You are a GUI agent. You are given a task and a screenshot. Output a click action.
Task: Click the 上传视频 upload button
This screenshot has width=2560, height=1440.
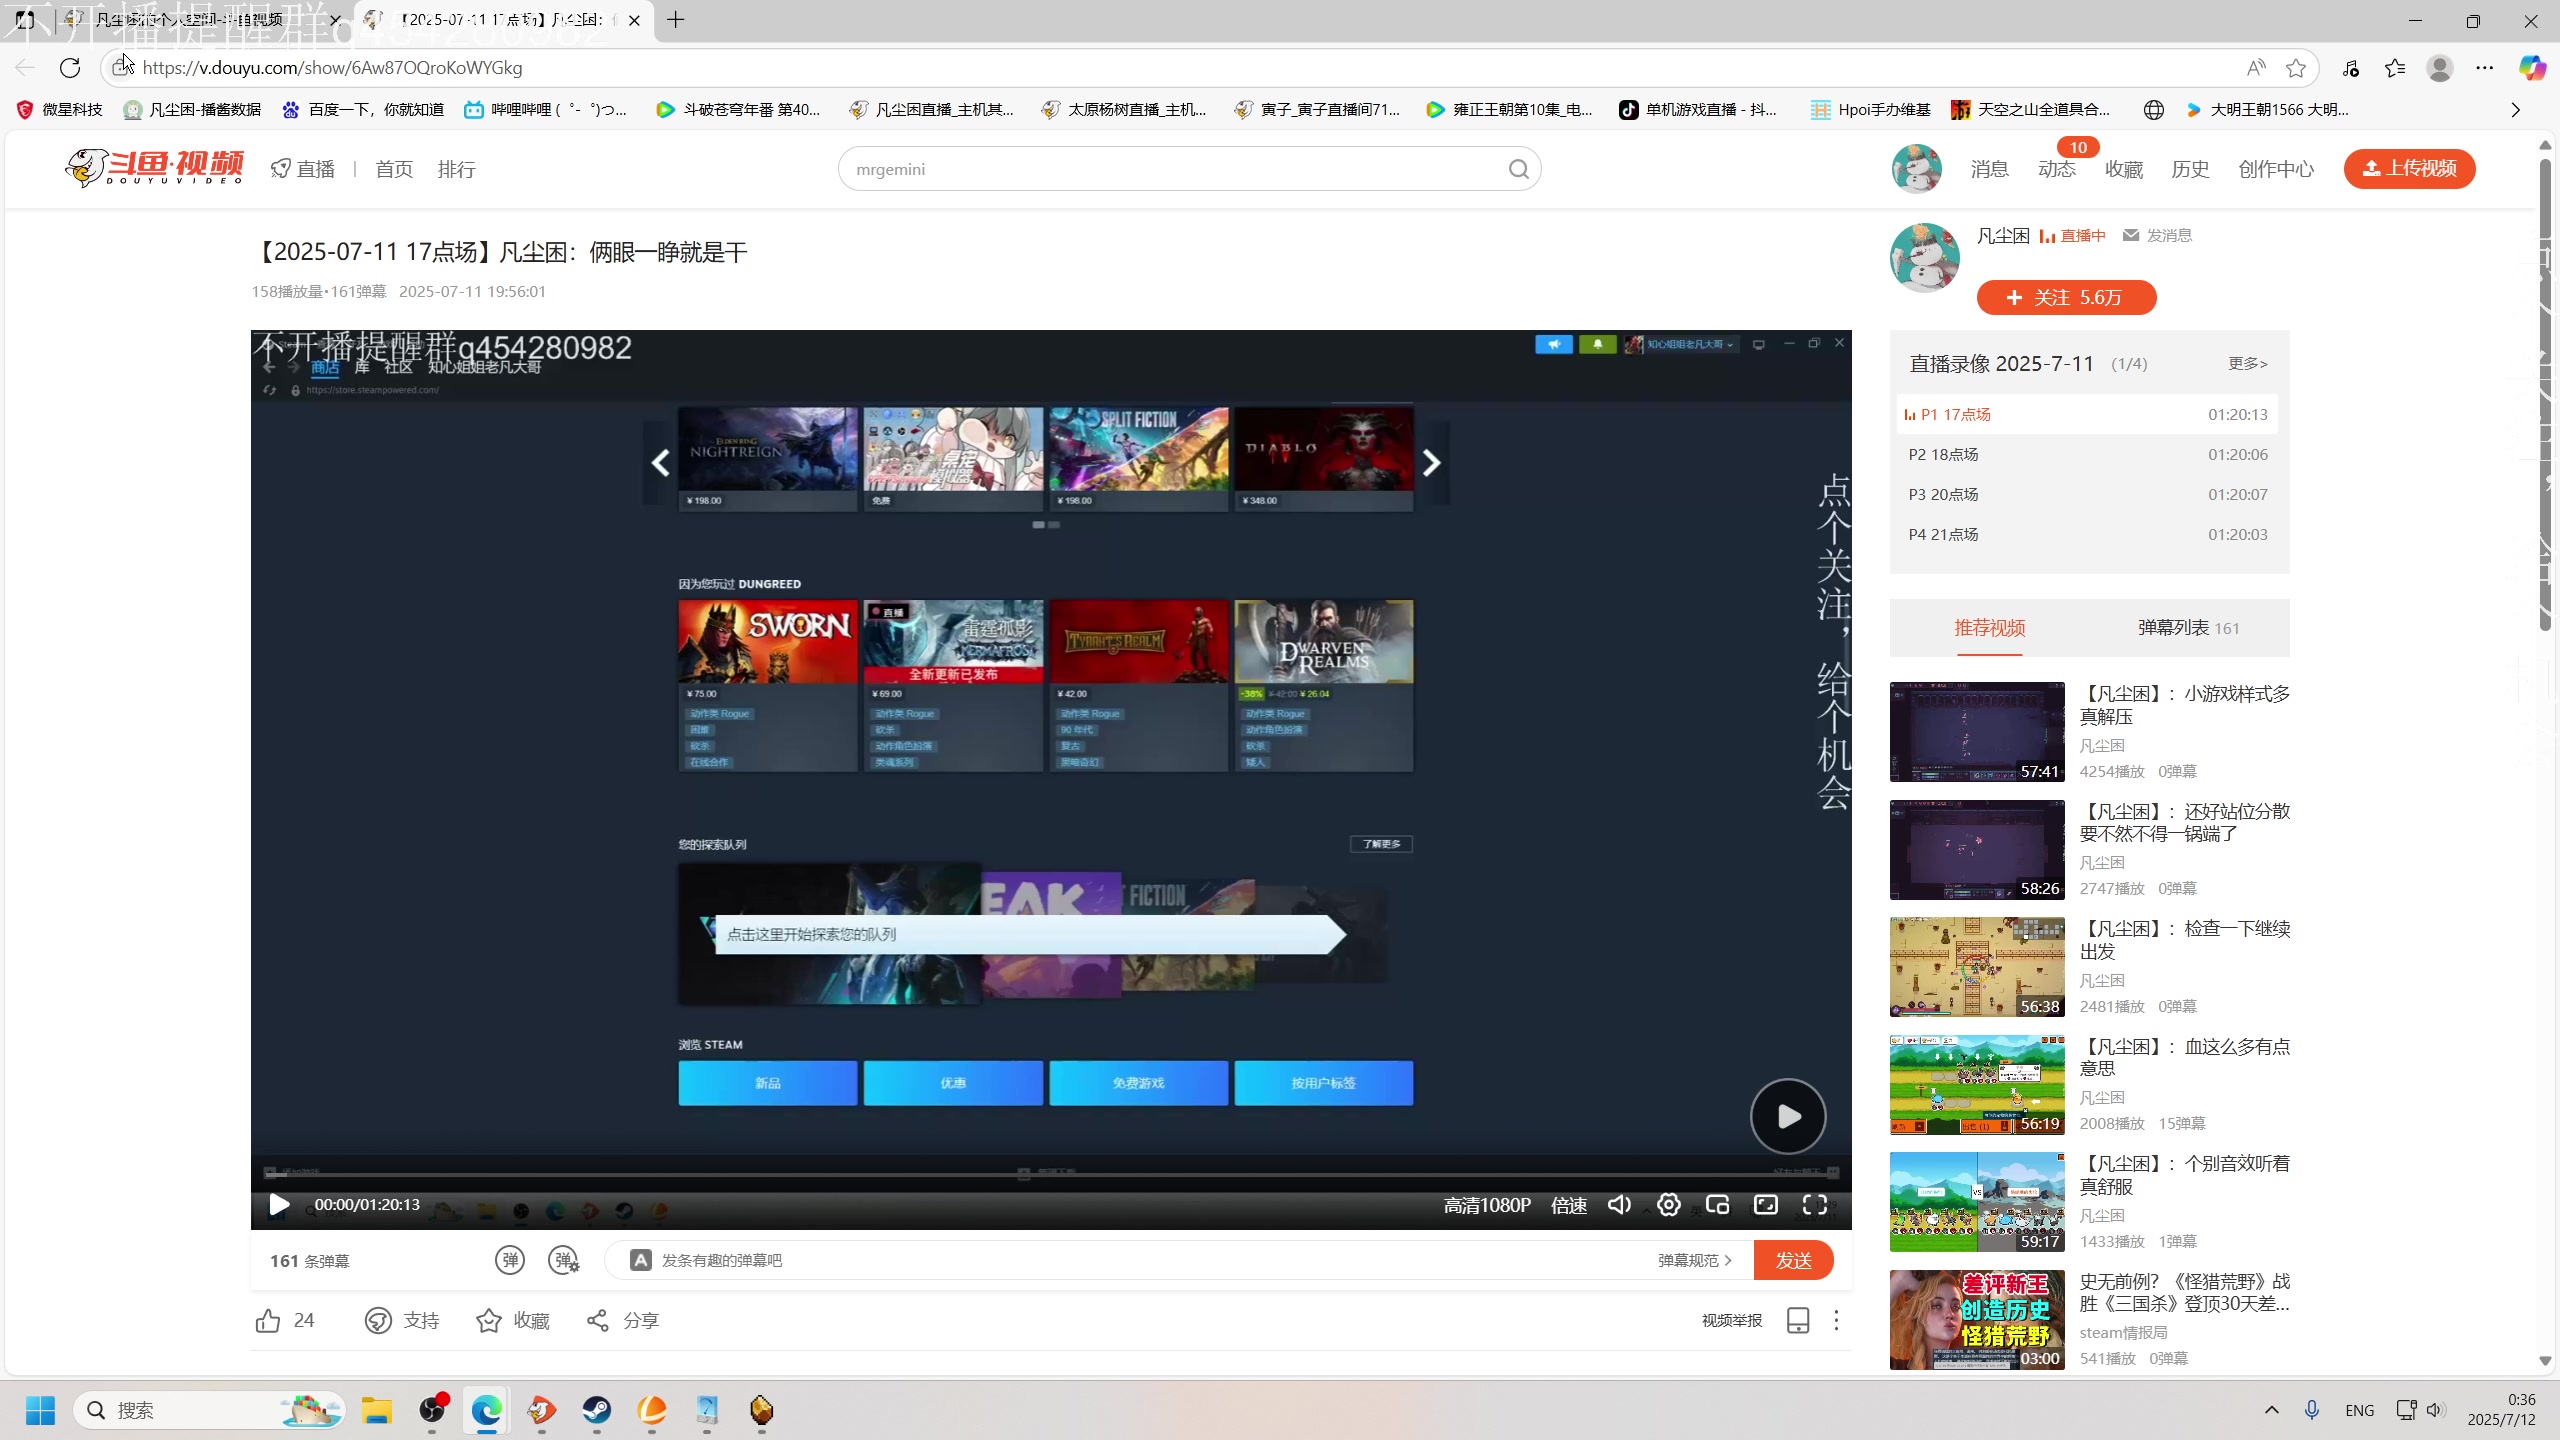click(x=2409, y=168)
